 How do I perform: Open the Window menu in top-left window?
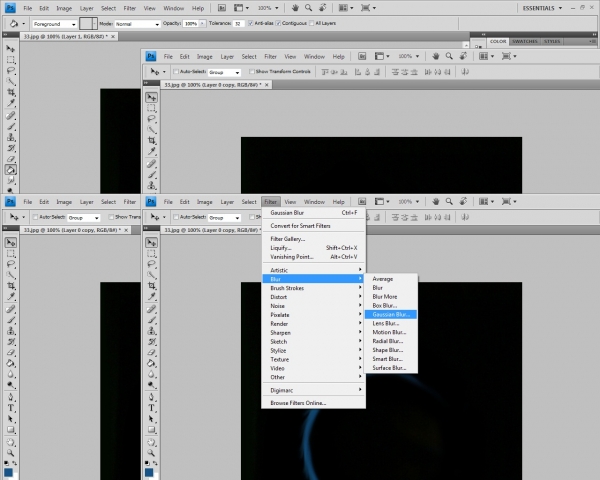[174, 8]
